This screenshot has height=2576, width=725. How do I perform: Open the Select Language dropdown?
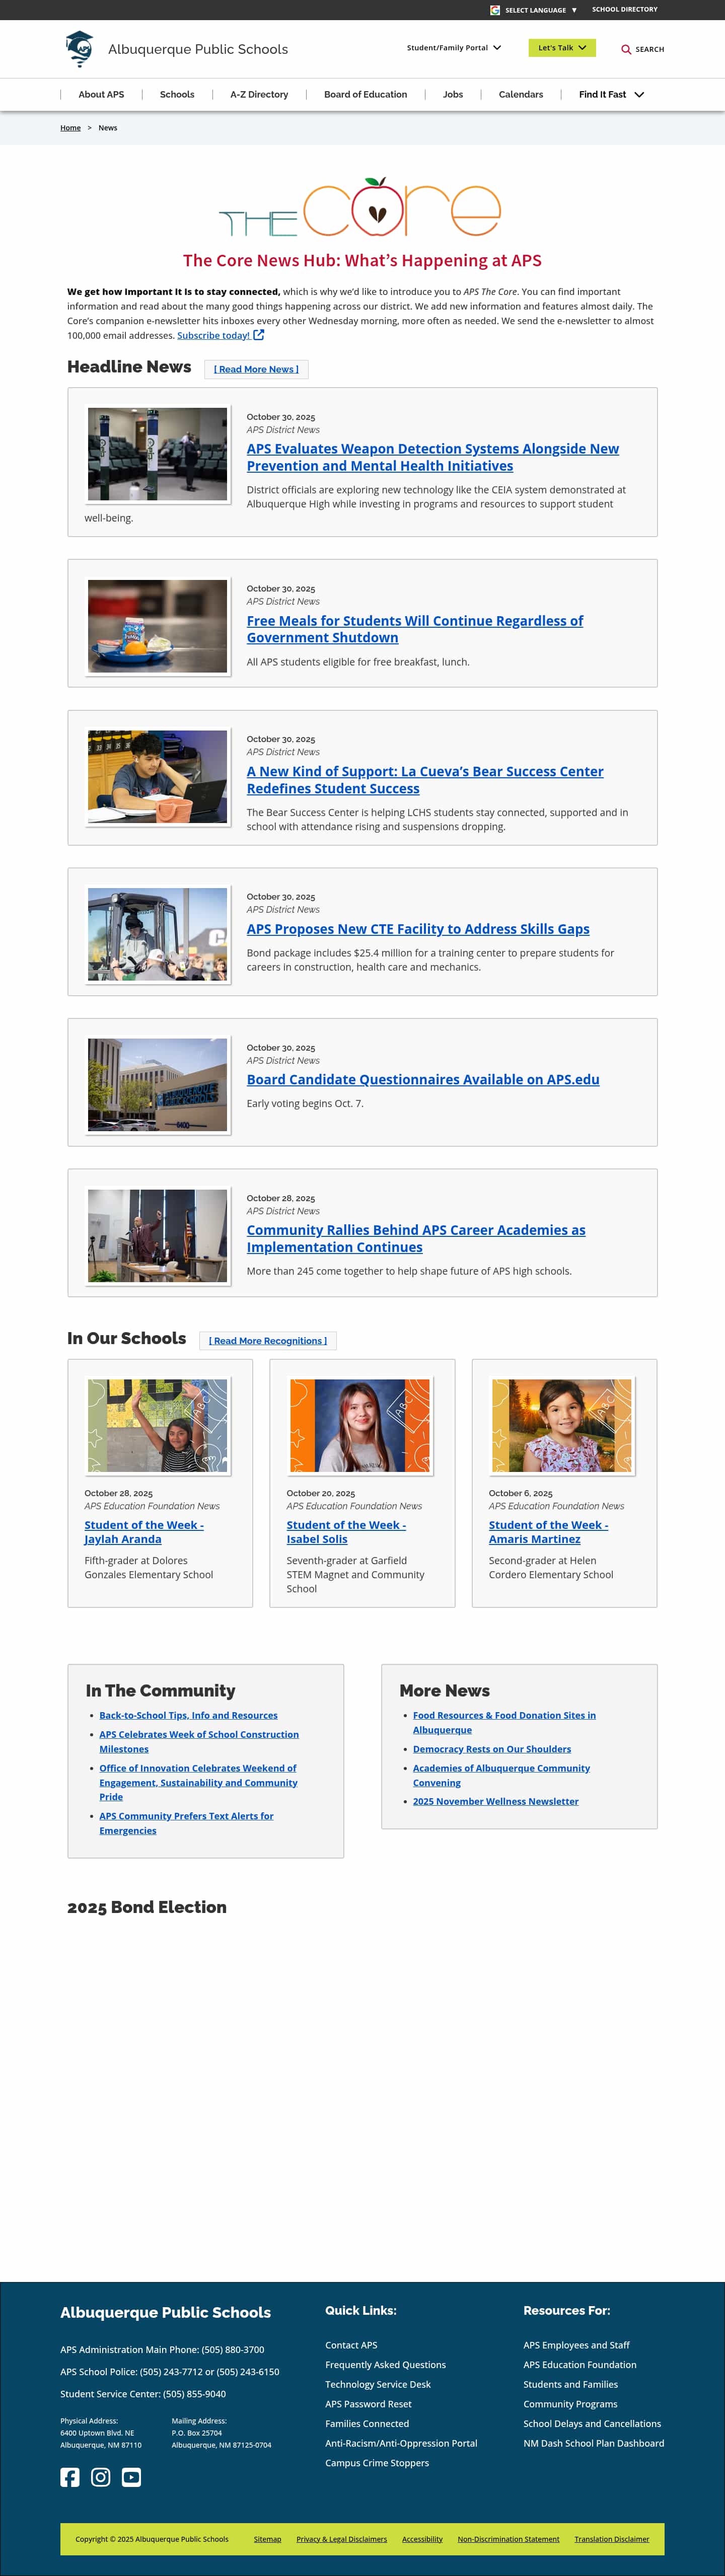click(x=541, y=10)
